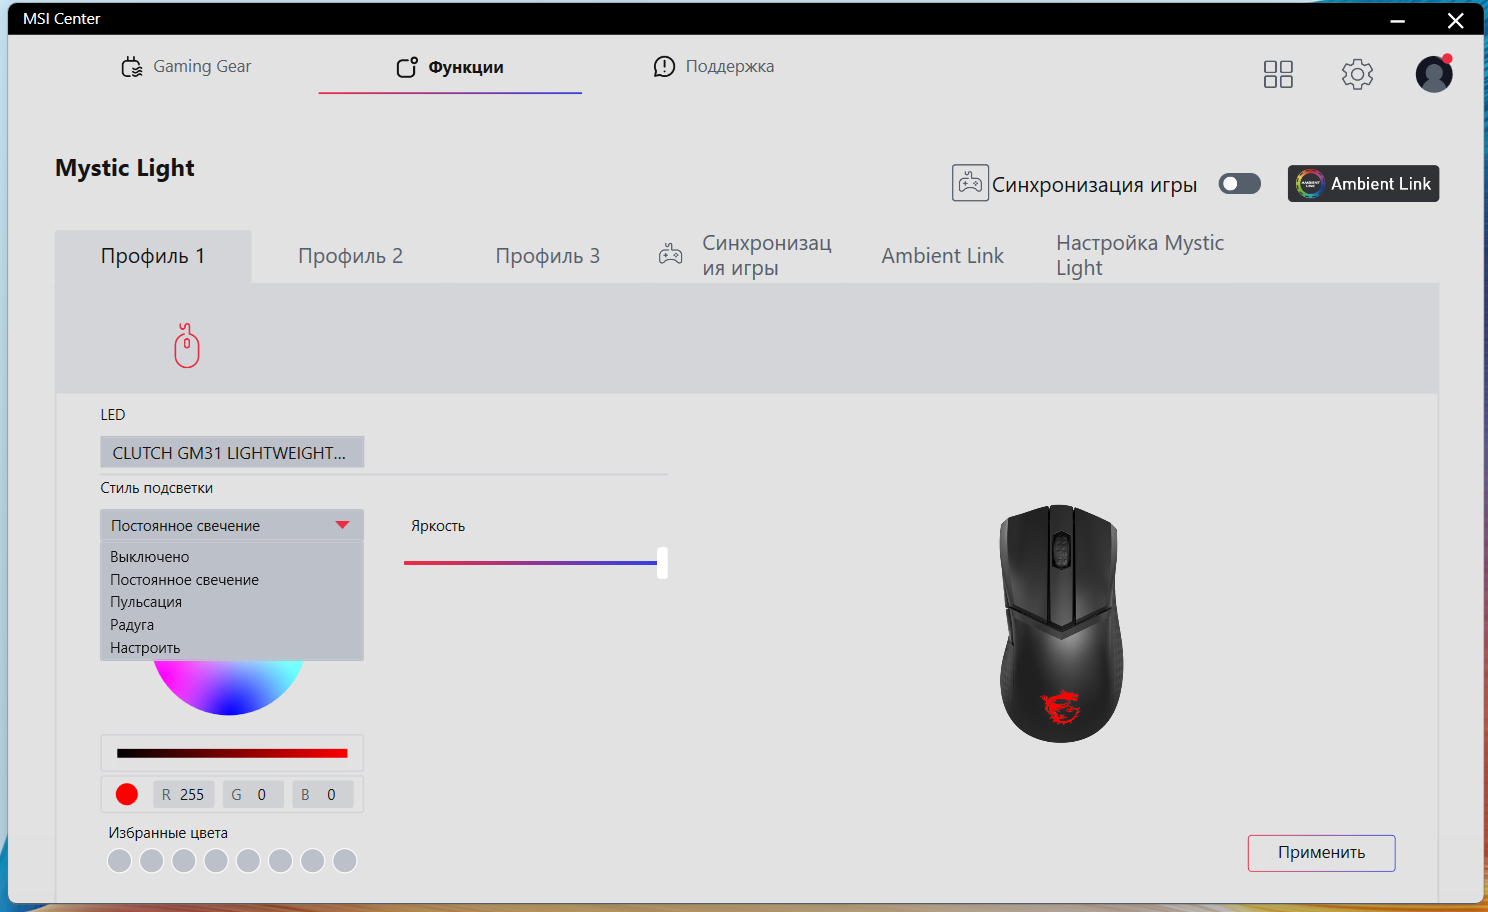
Task: Click the game sync gamepad icon
Action: (x=970, y=183)
